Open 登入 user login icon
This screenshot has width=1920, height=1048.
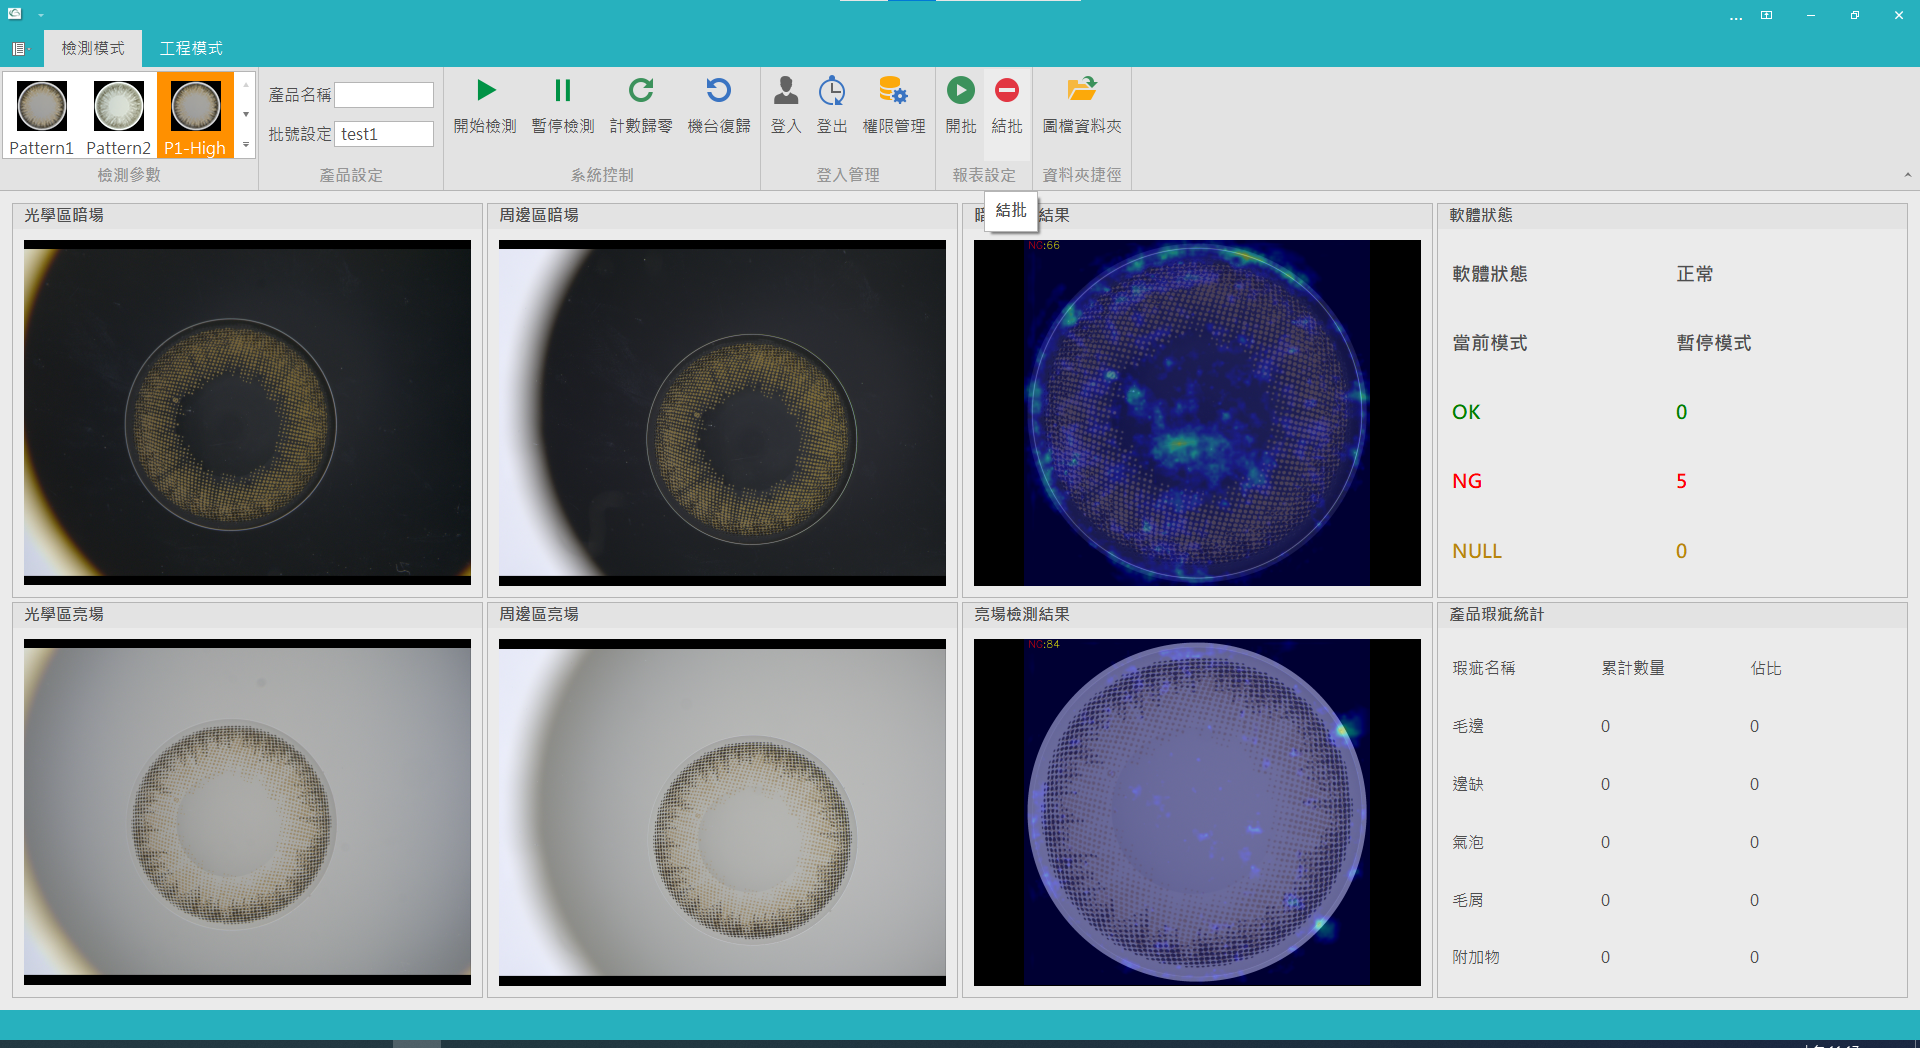coord(786,92)
